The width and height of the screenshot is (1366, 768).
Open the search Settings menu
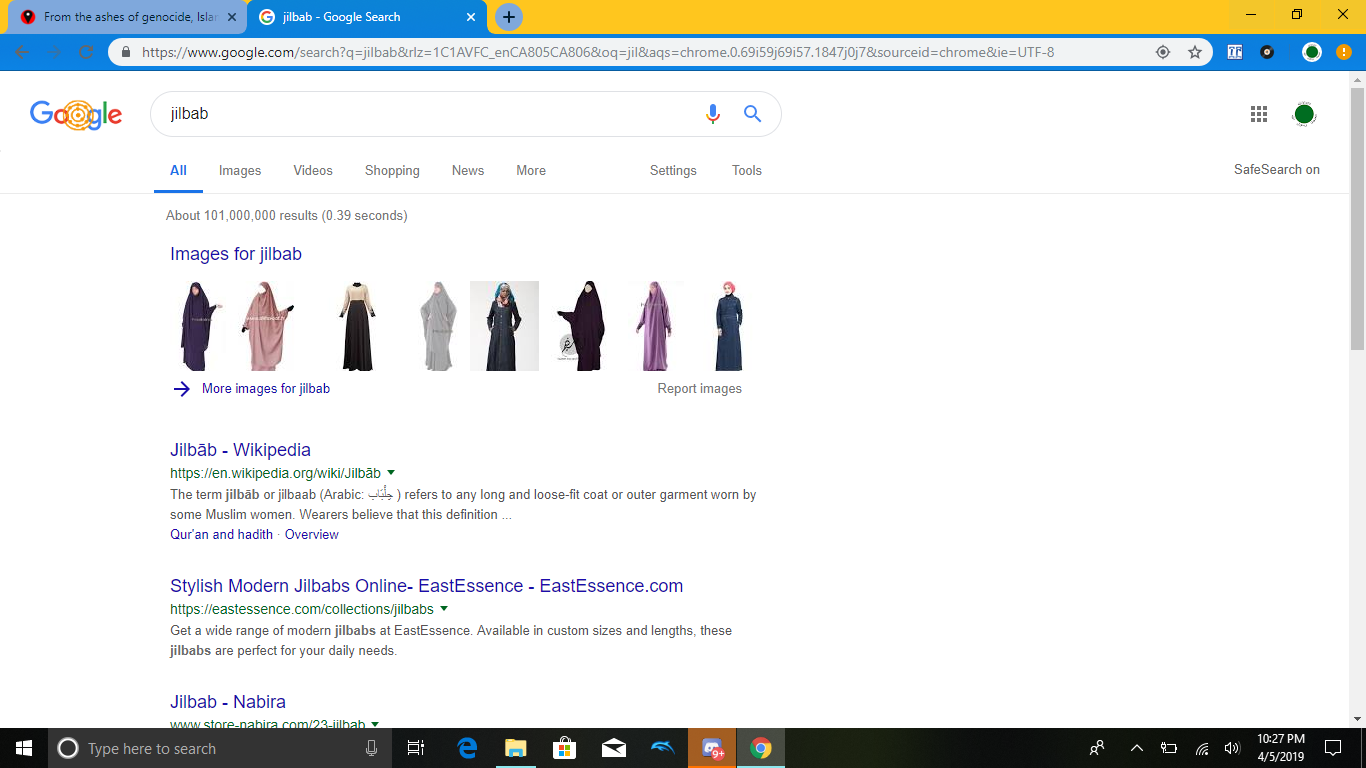coord(673,171)
